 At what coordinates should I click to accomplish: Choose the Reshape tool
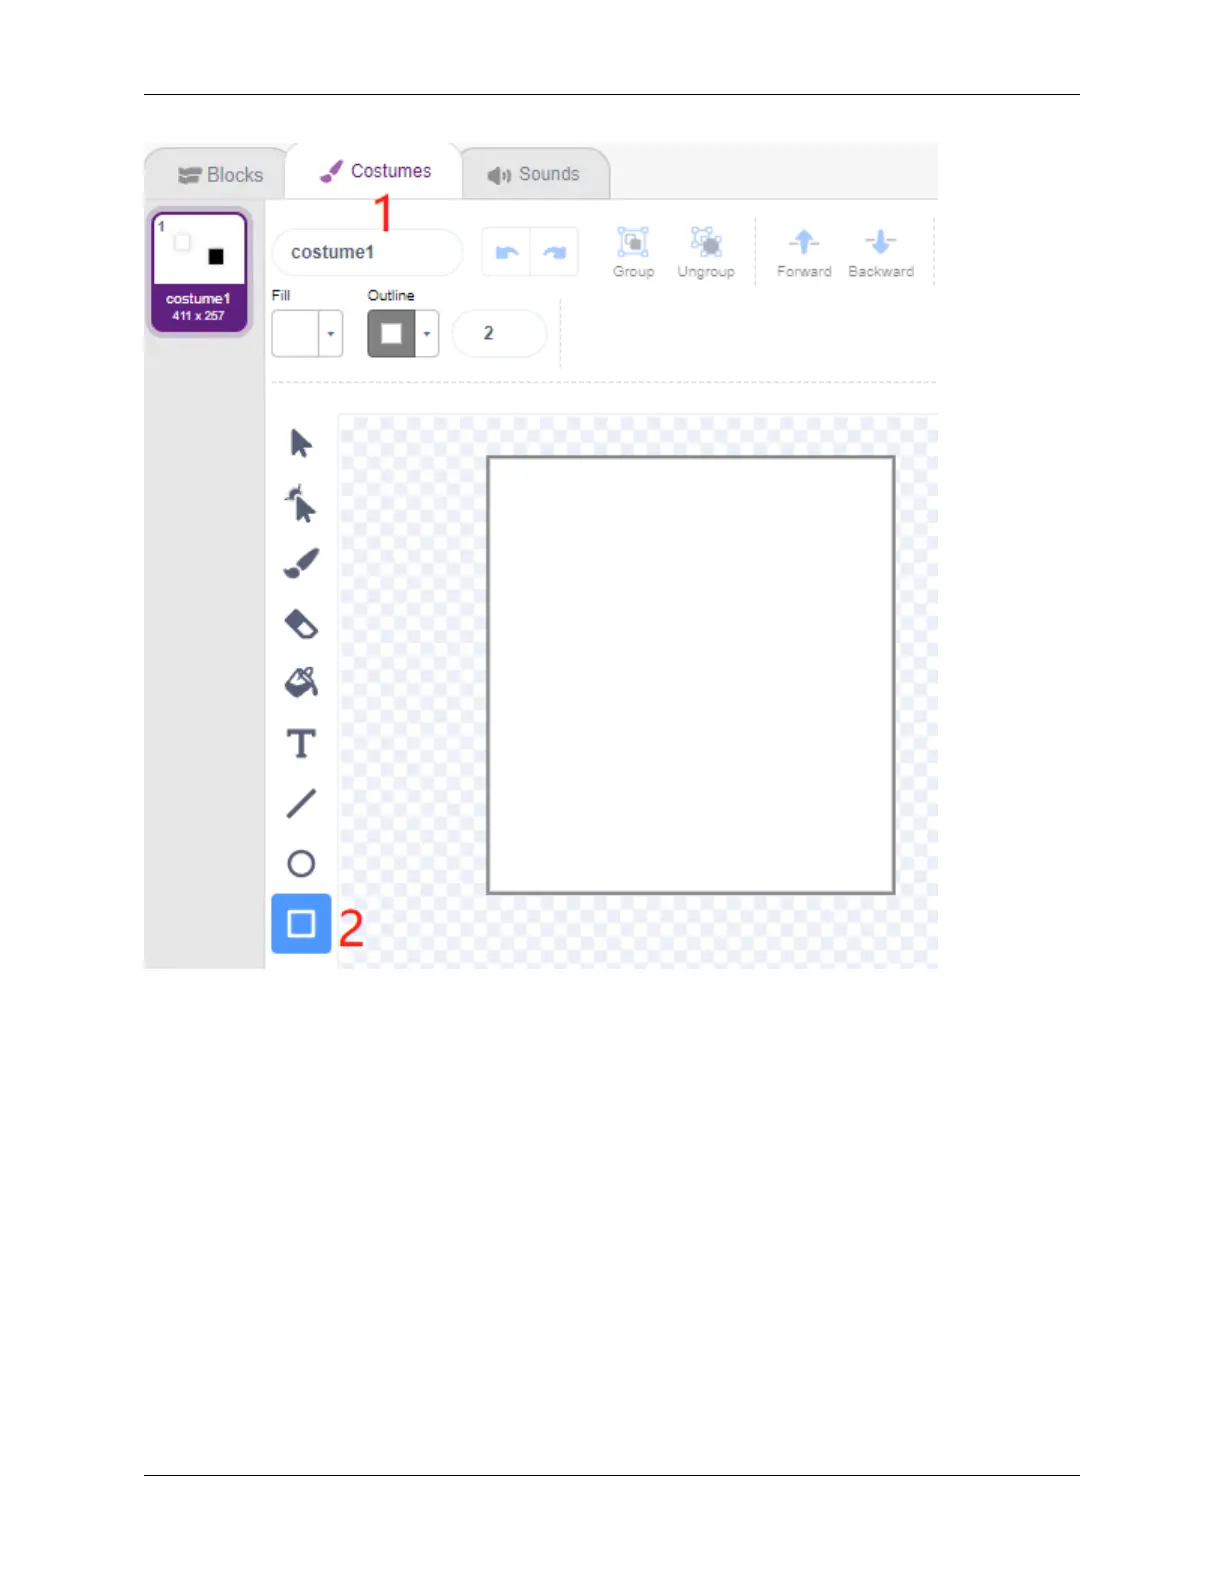[301, 503]
